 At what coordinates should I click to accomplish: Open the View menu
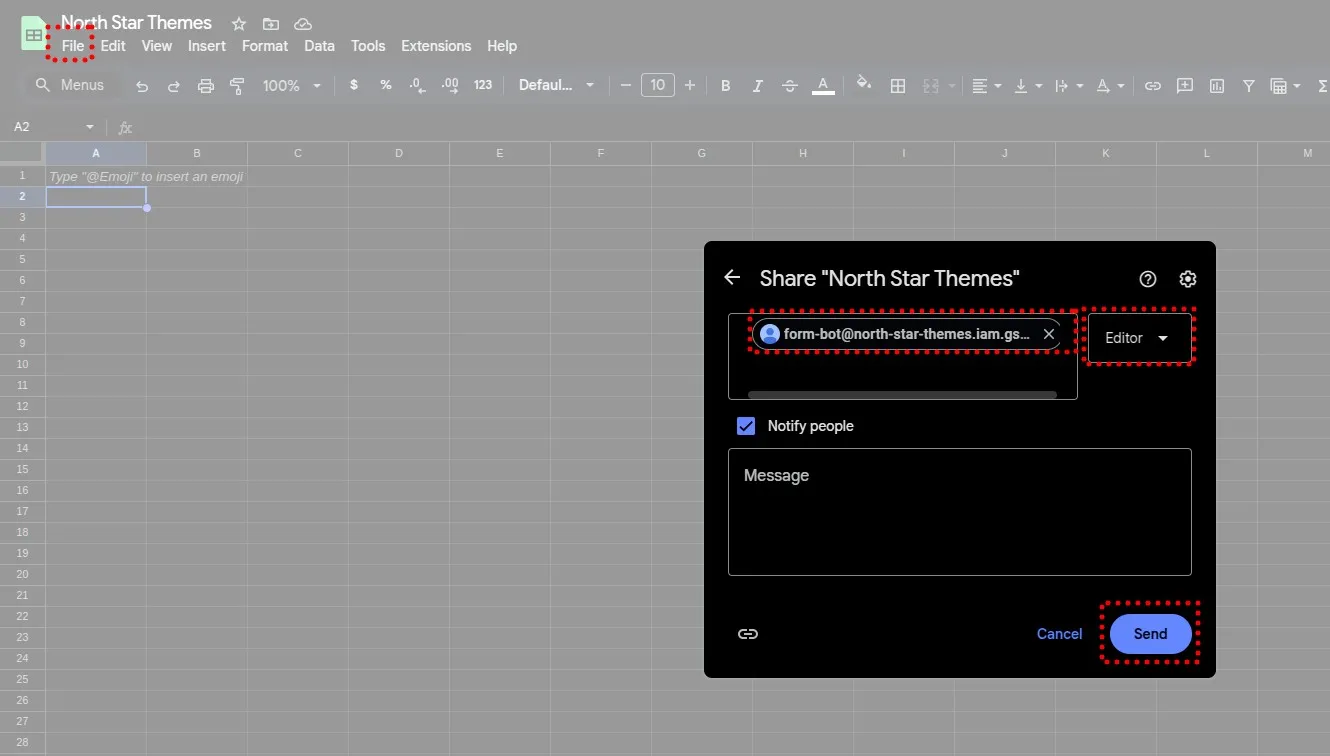(156, 46)
